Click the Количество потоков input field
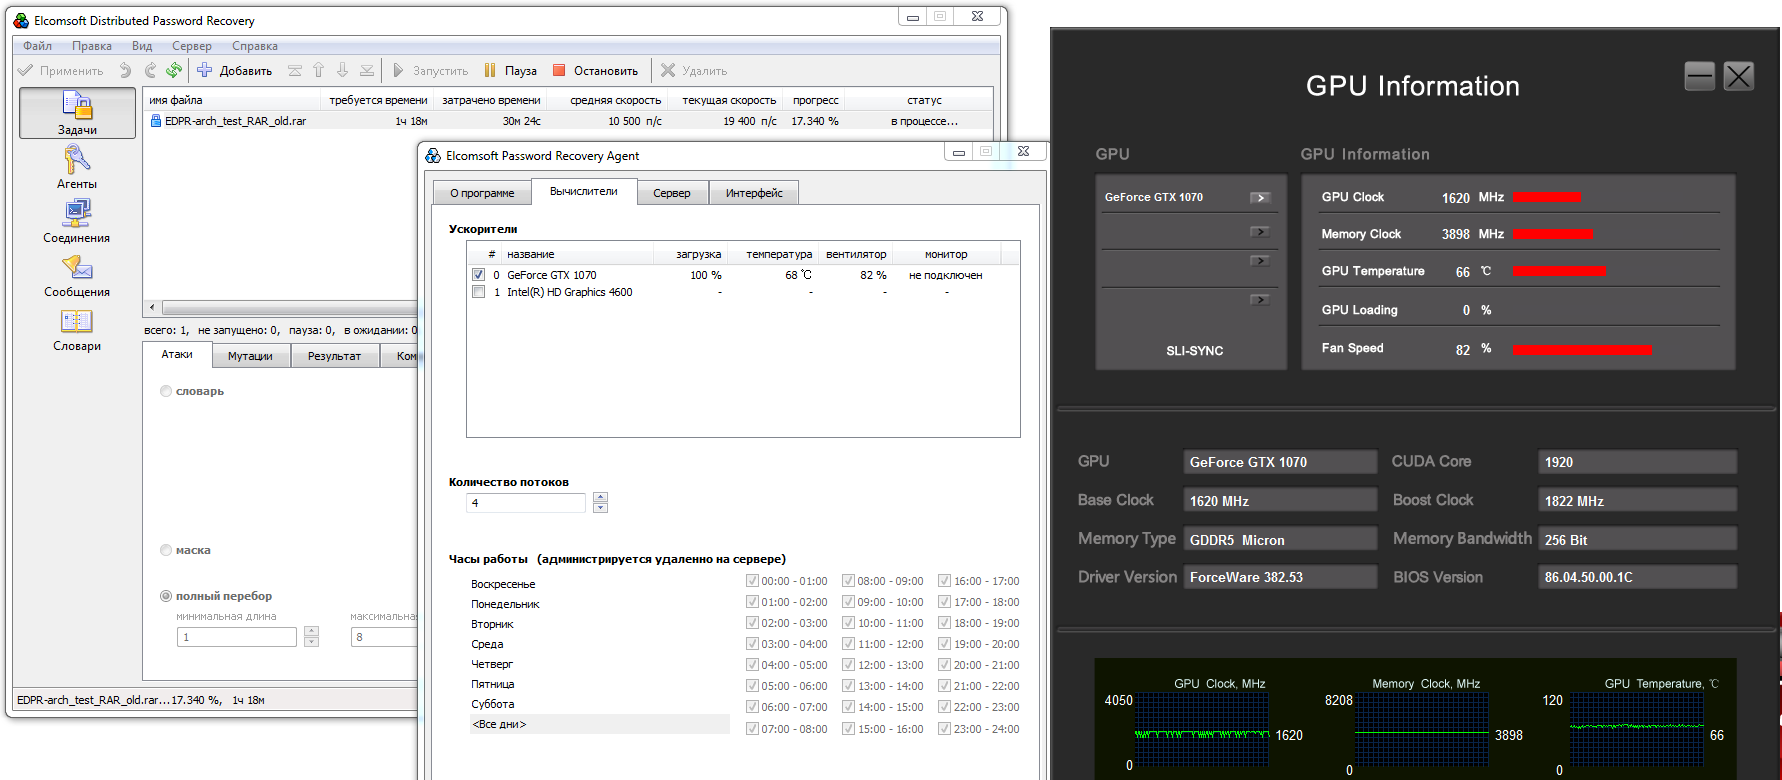This screenshot has height=780, width=1782. coord(526,503)
